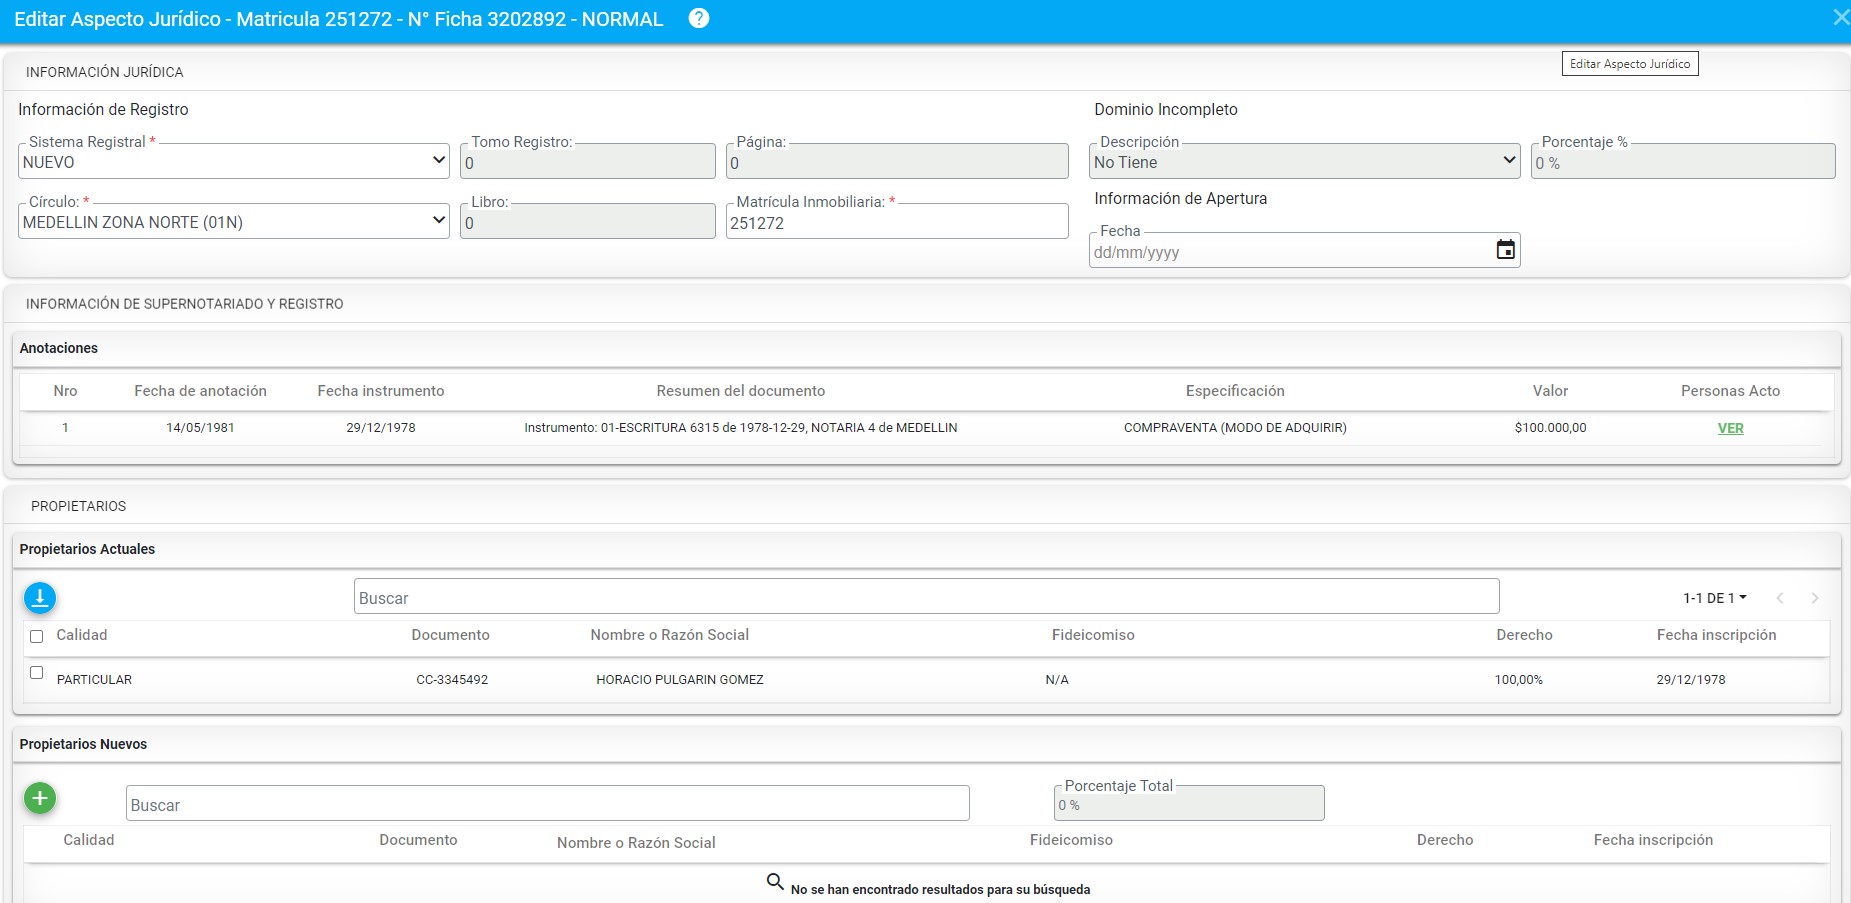Viewport: 1851px width, 903px height.
Task: Click the Libro input field
Action: [588, 221]
